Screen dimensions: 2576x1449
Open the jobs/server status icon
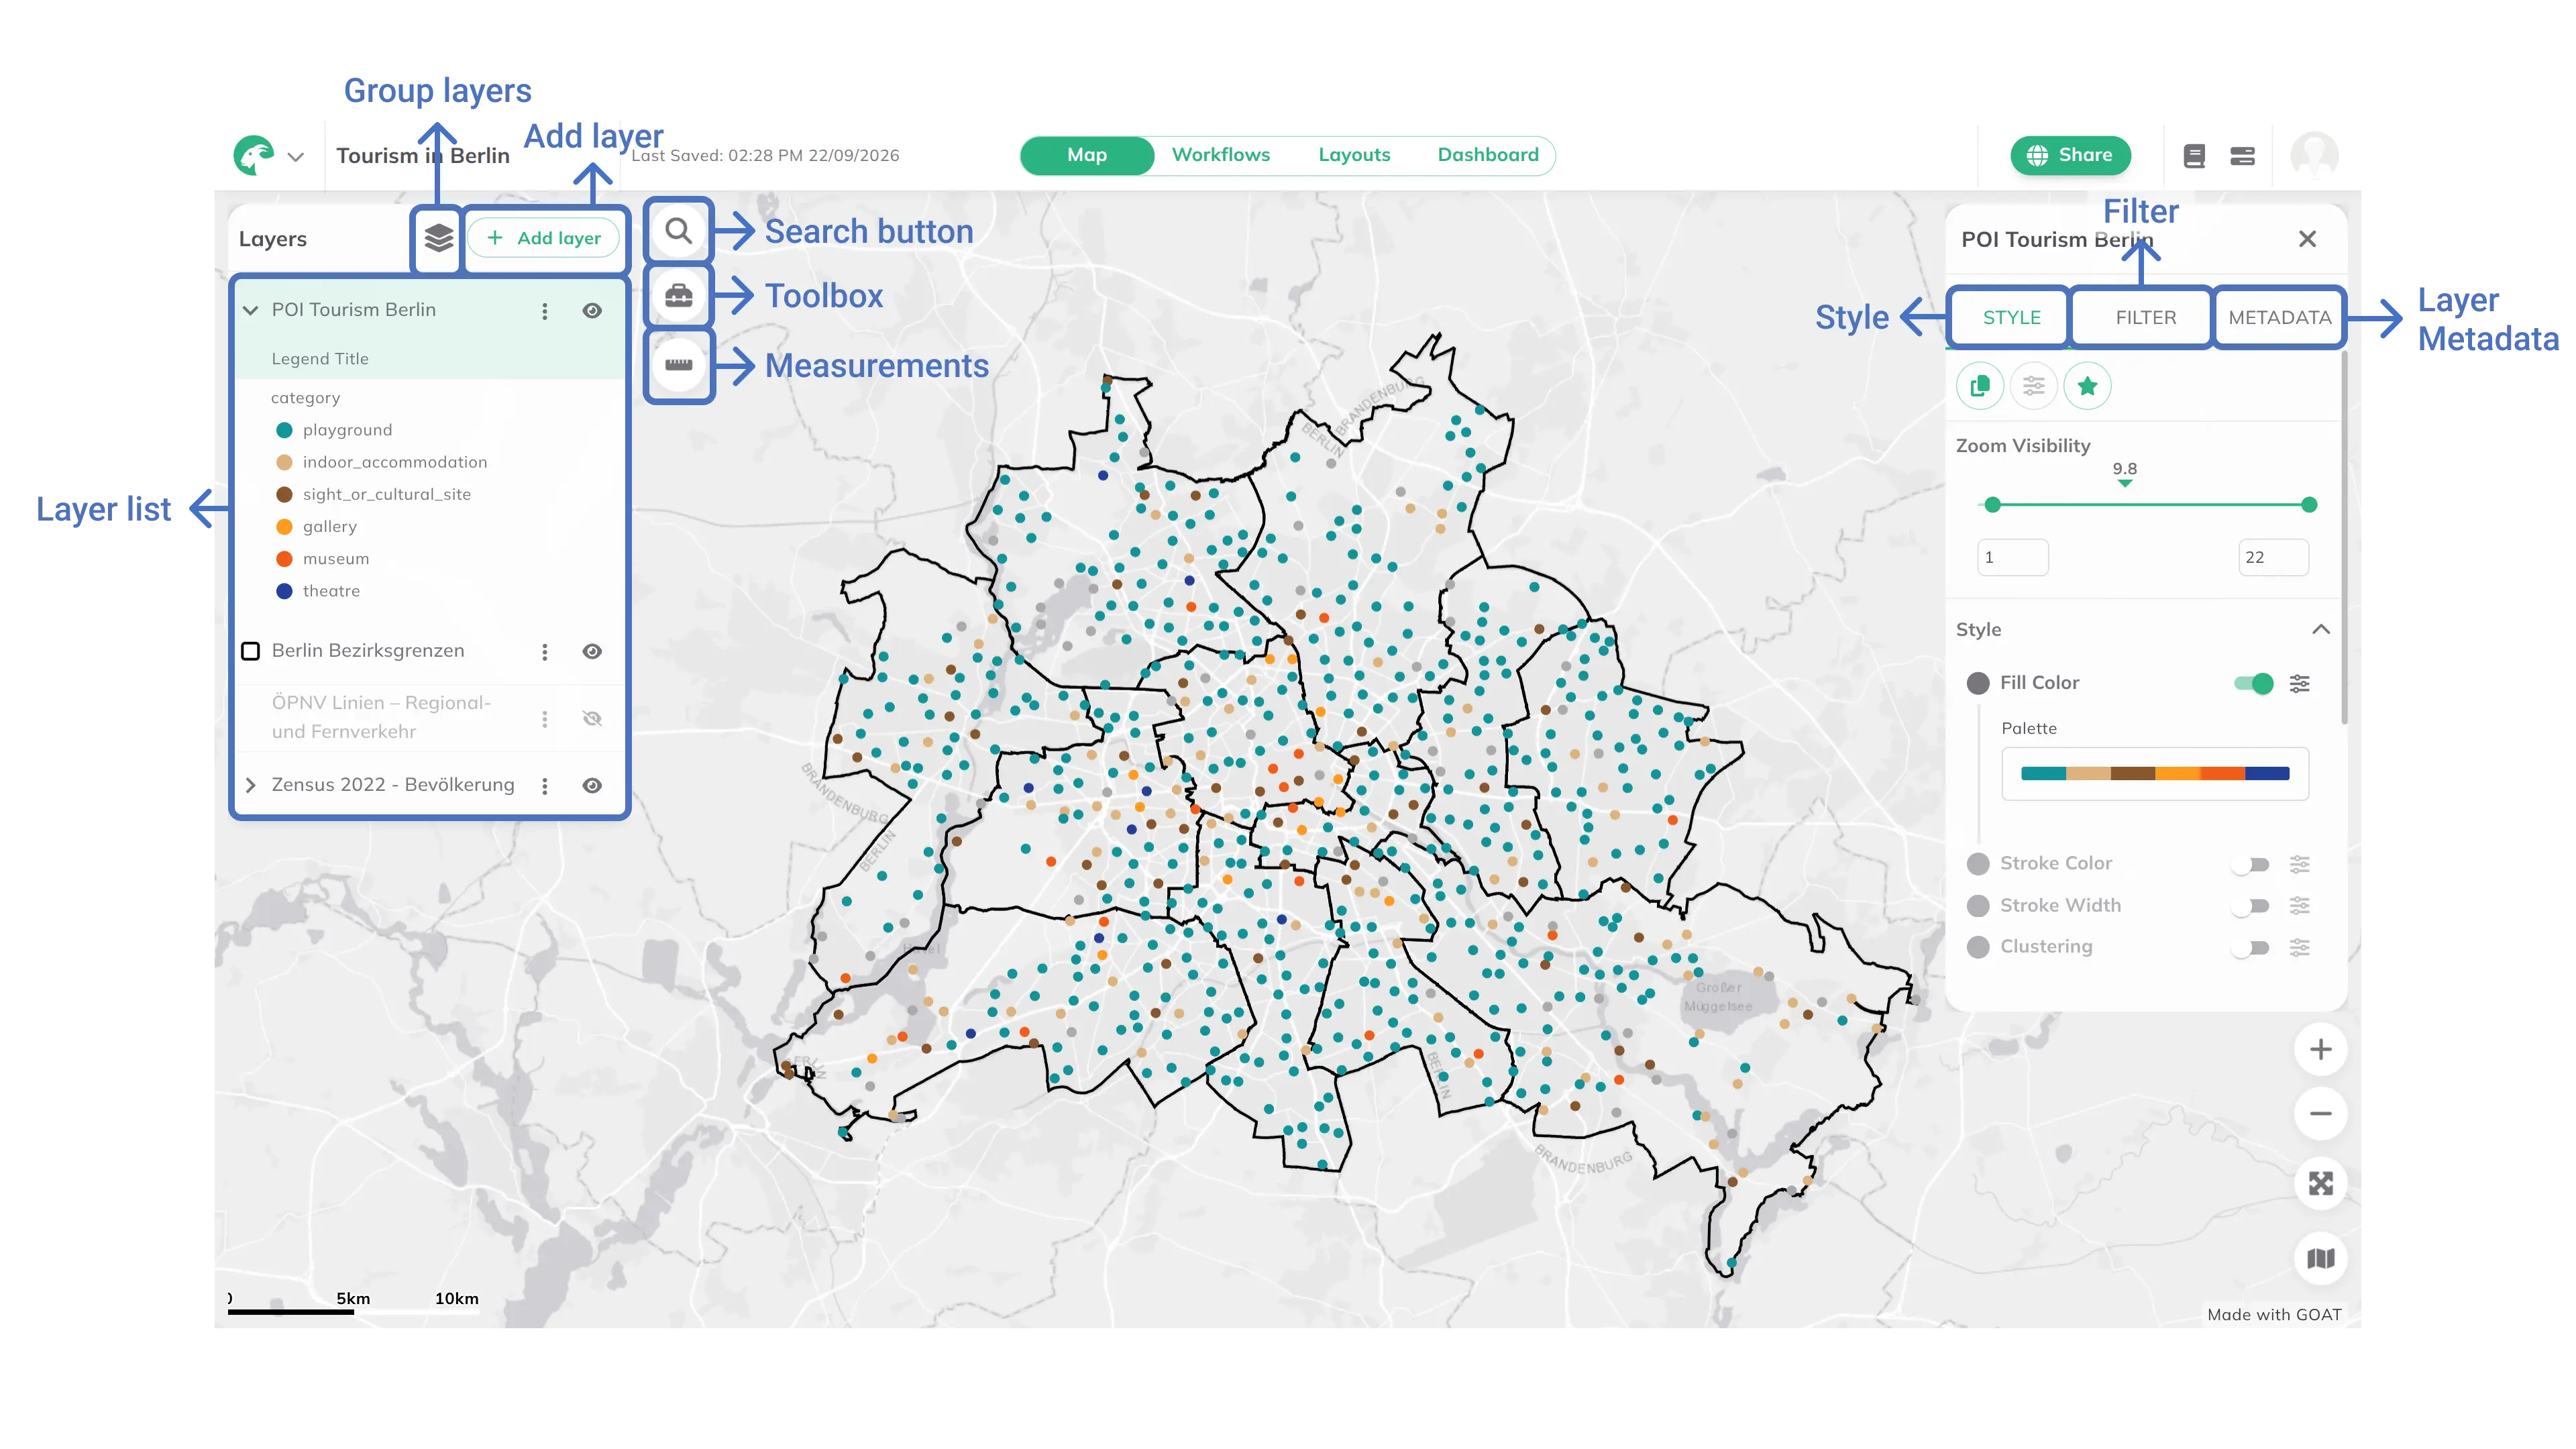click(x=2243, y=155)
